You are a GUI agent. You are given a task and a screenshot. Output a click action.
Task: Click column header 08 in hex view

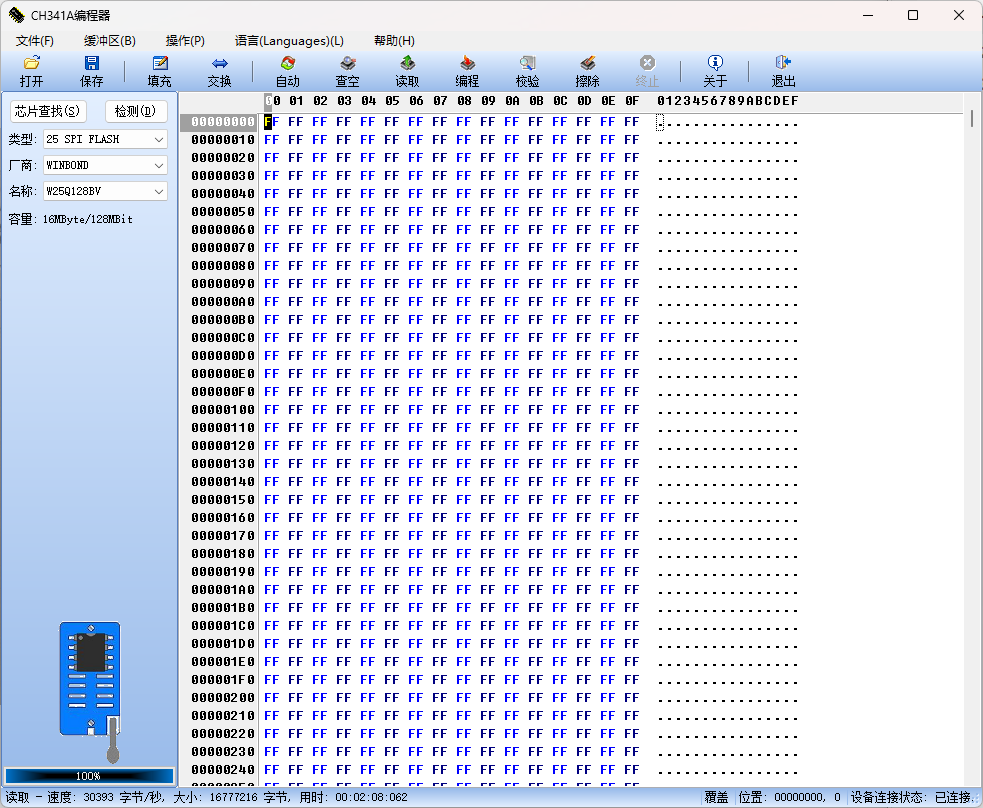coord(464,101)
